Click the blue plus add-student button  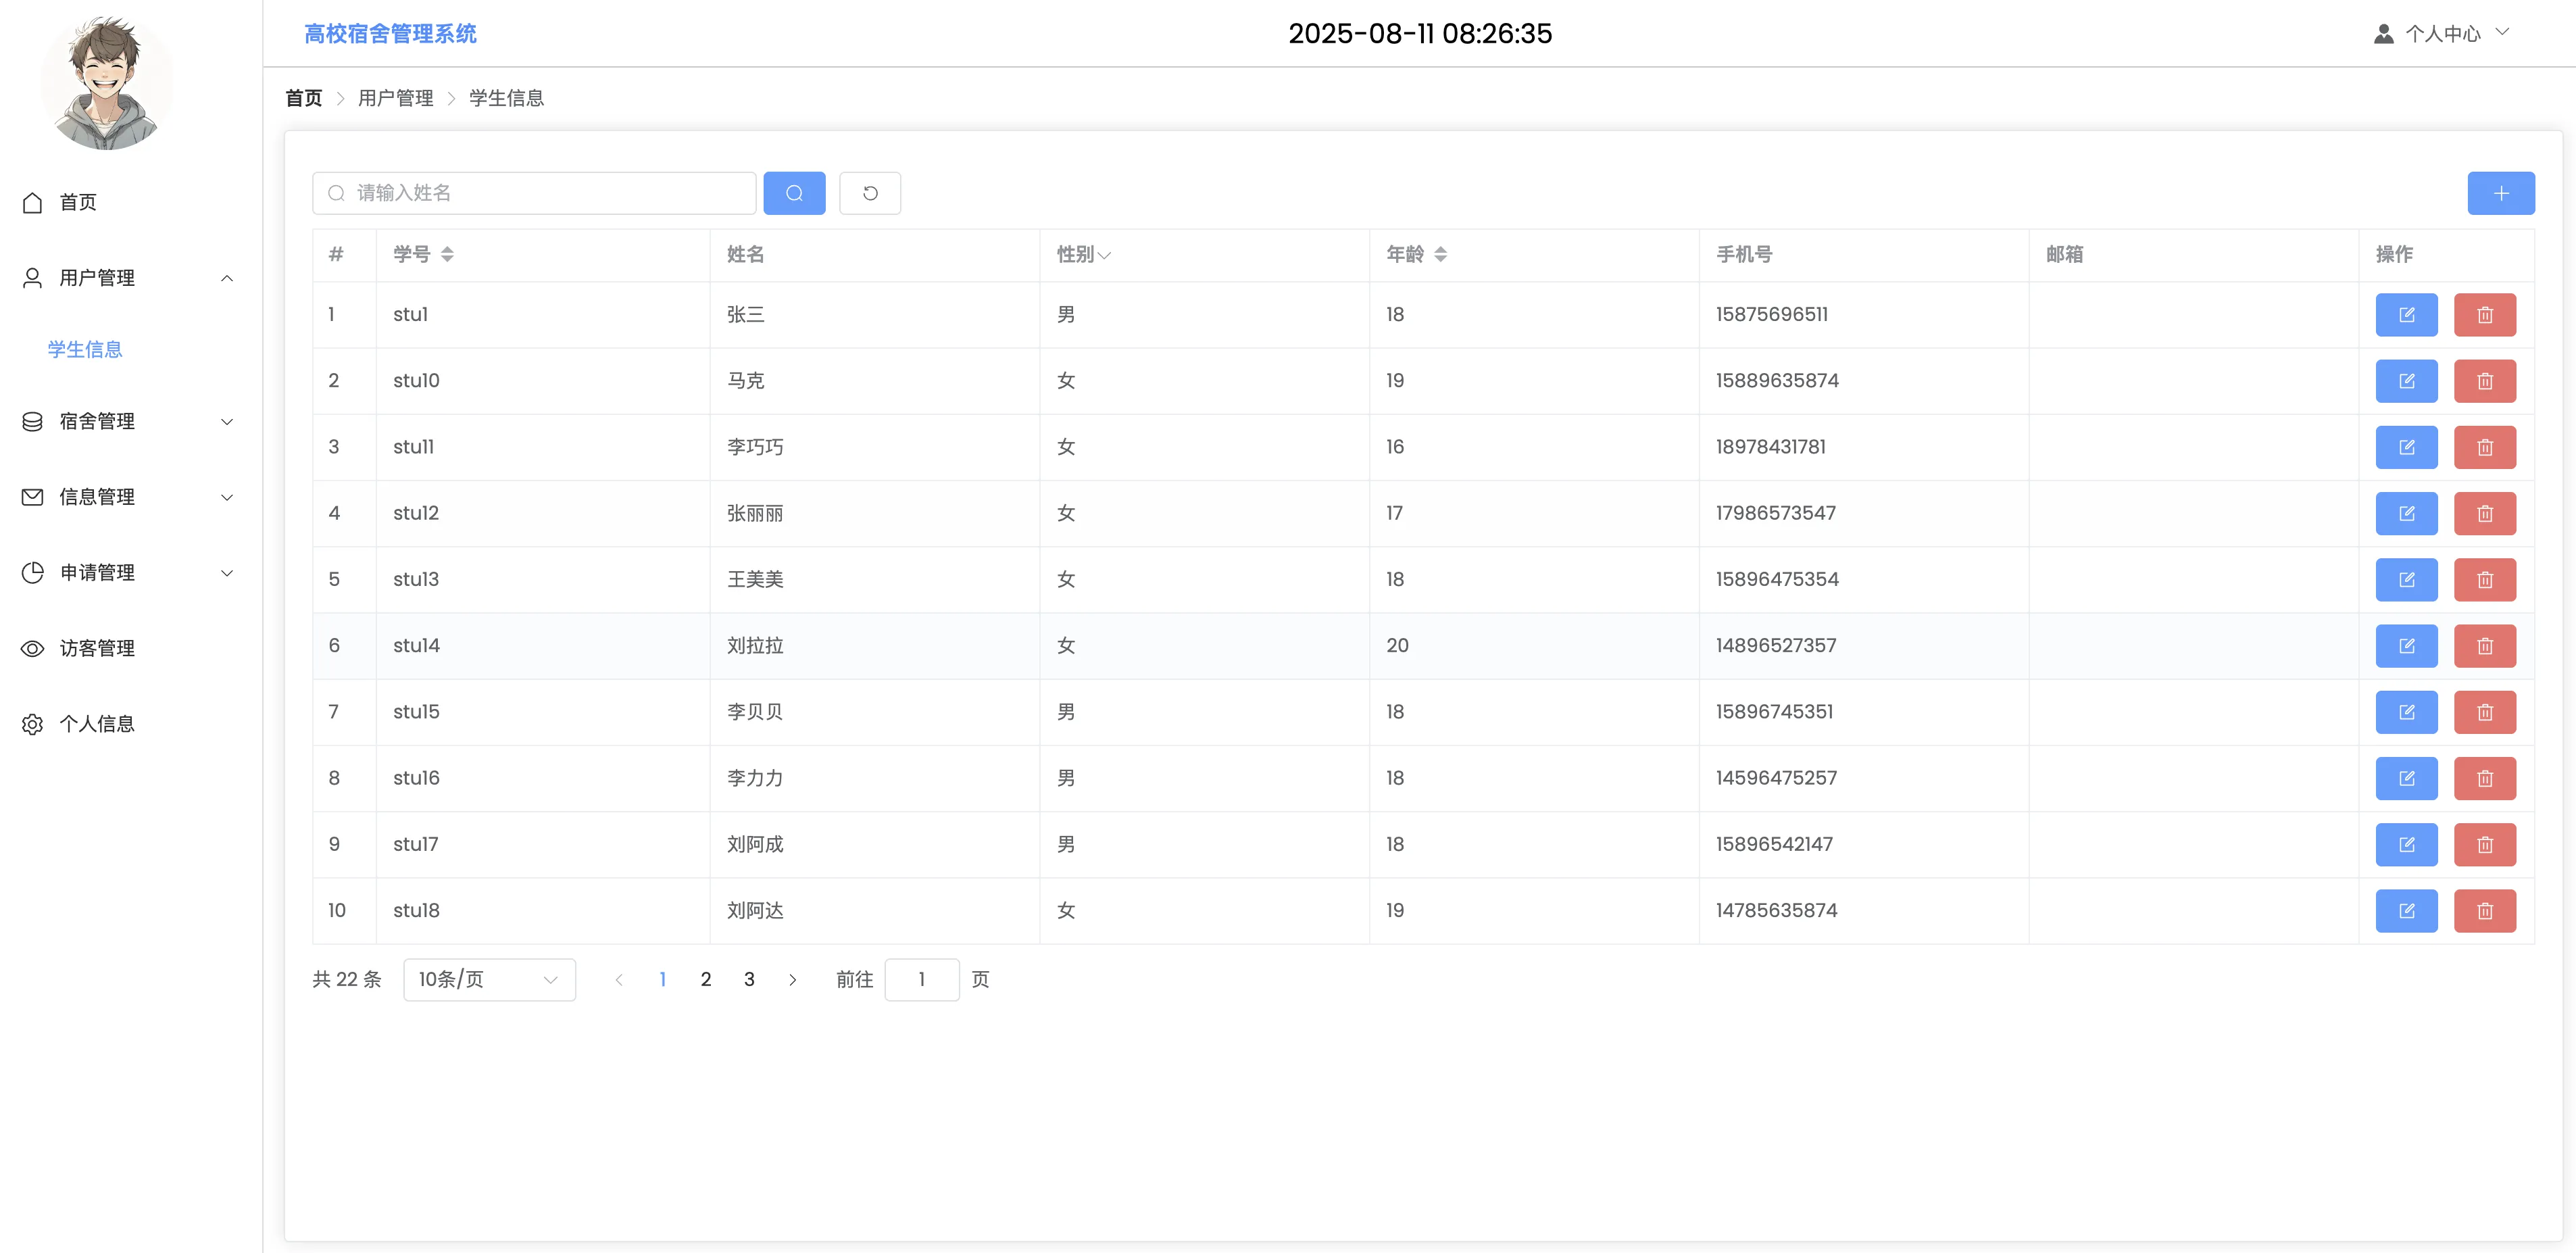[2500, 193]
